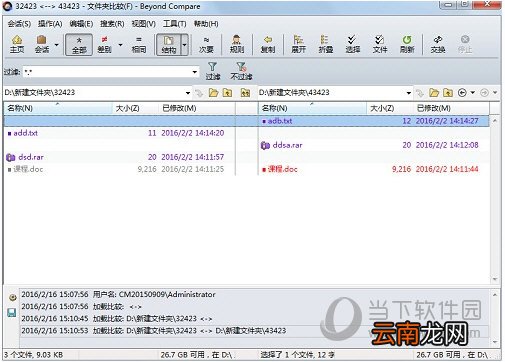Open the dropdown arrow beside 会话 button
This screenshot has width=505, height=362.
(56, 45)
